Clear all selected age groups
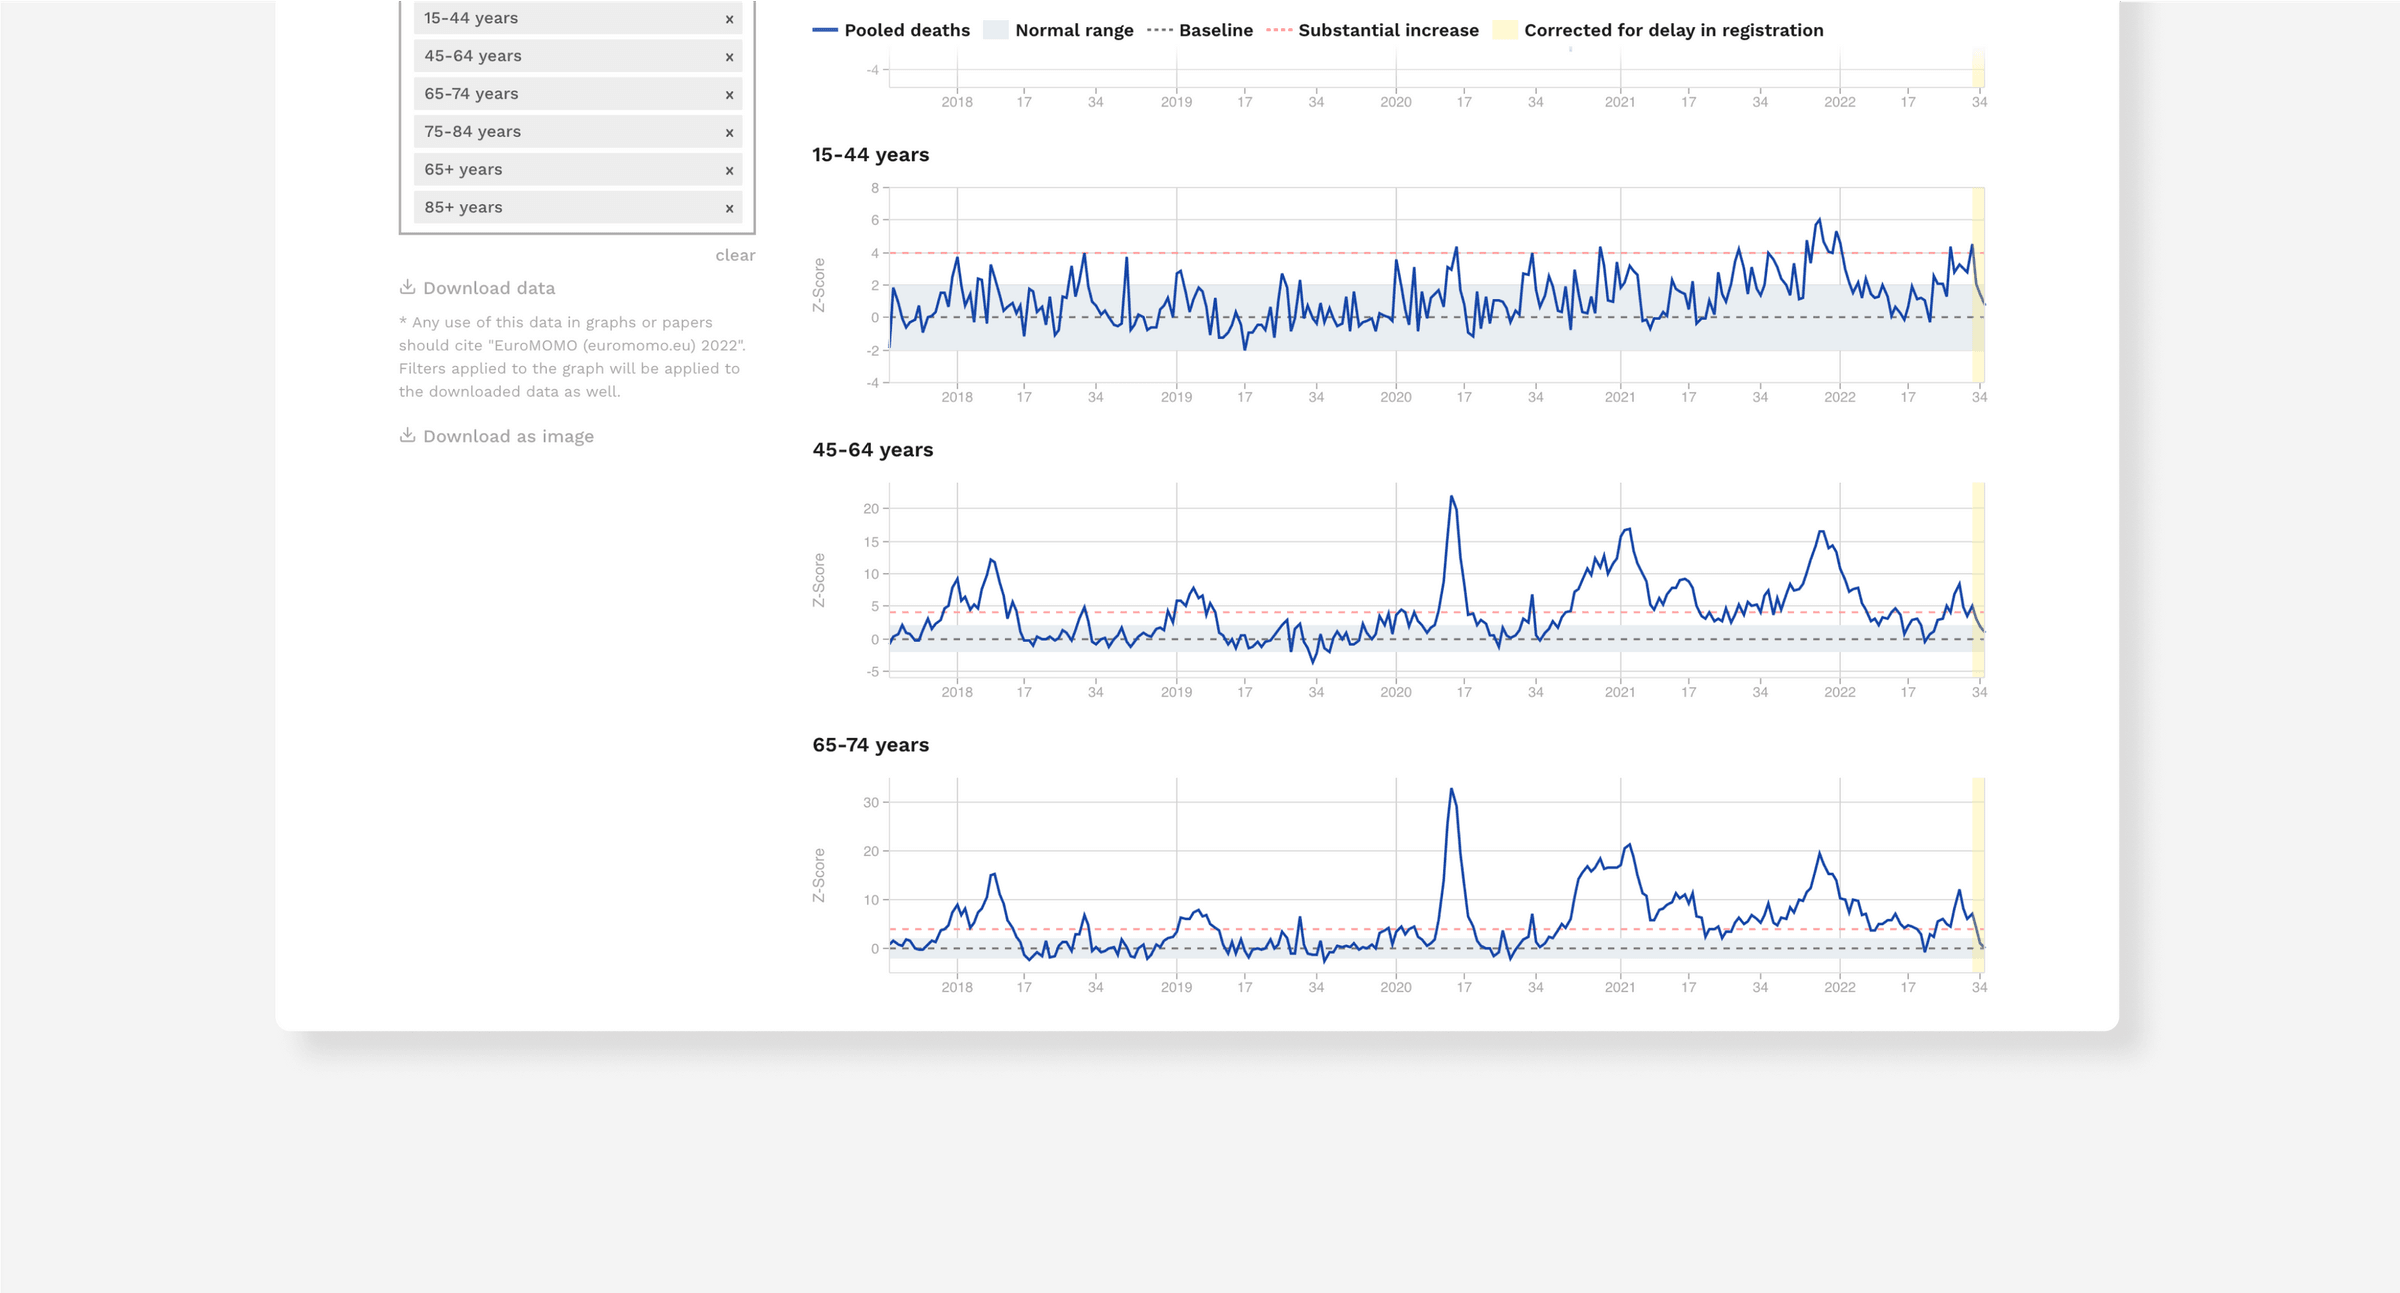This screenshot has width=2400, height=1293. coord(735,255)
